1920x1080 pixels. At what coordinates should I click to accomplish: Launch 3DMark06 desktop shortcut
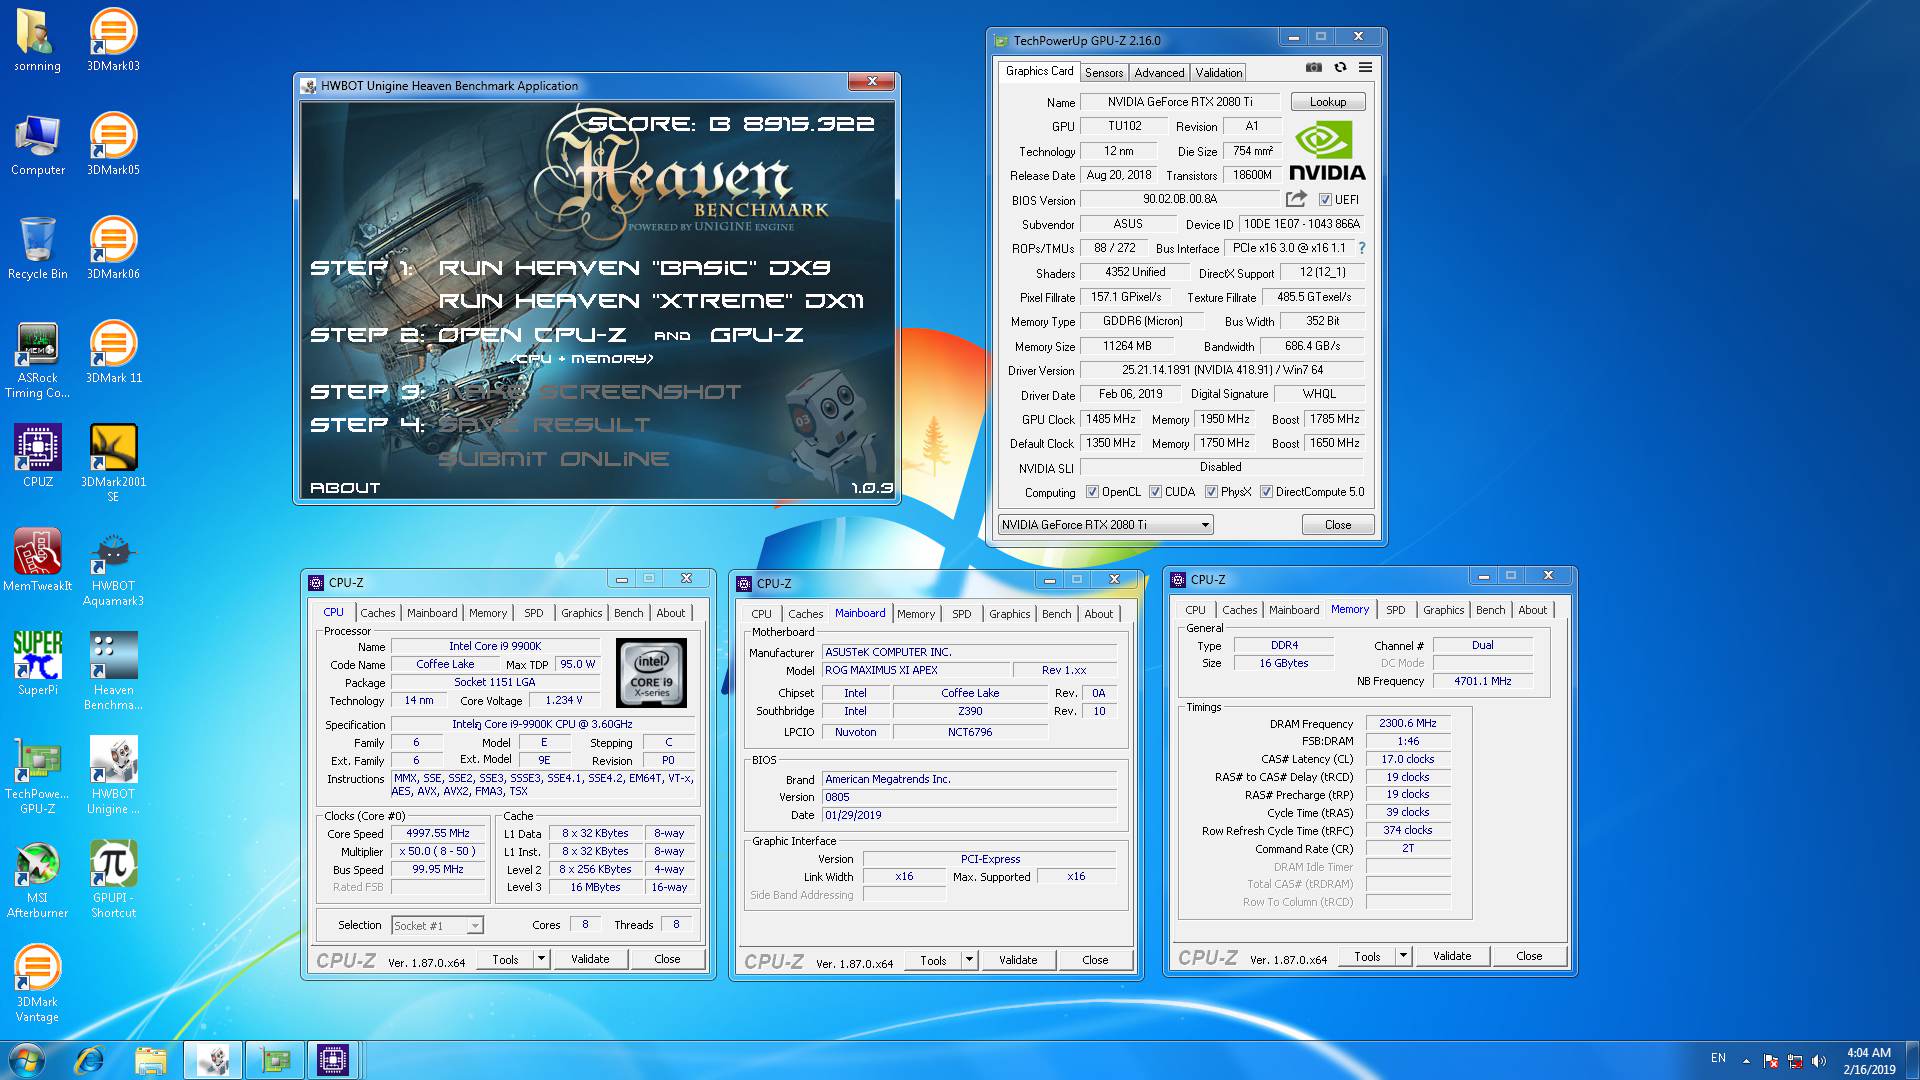click(x=113, y=249)
